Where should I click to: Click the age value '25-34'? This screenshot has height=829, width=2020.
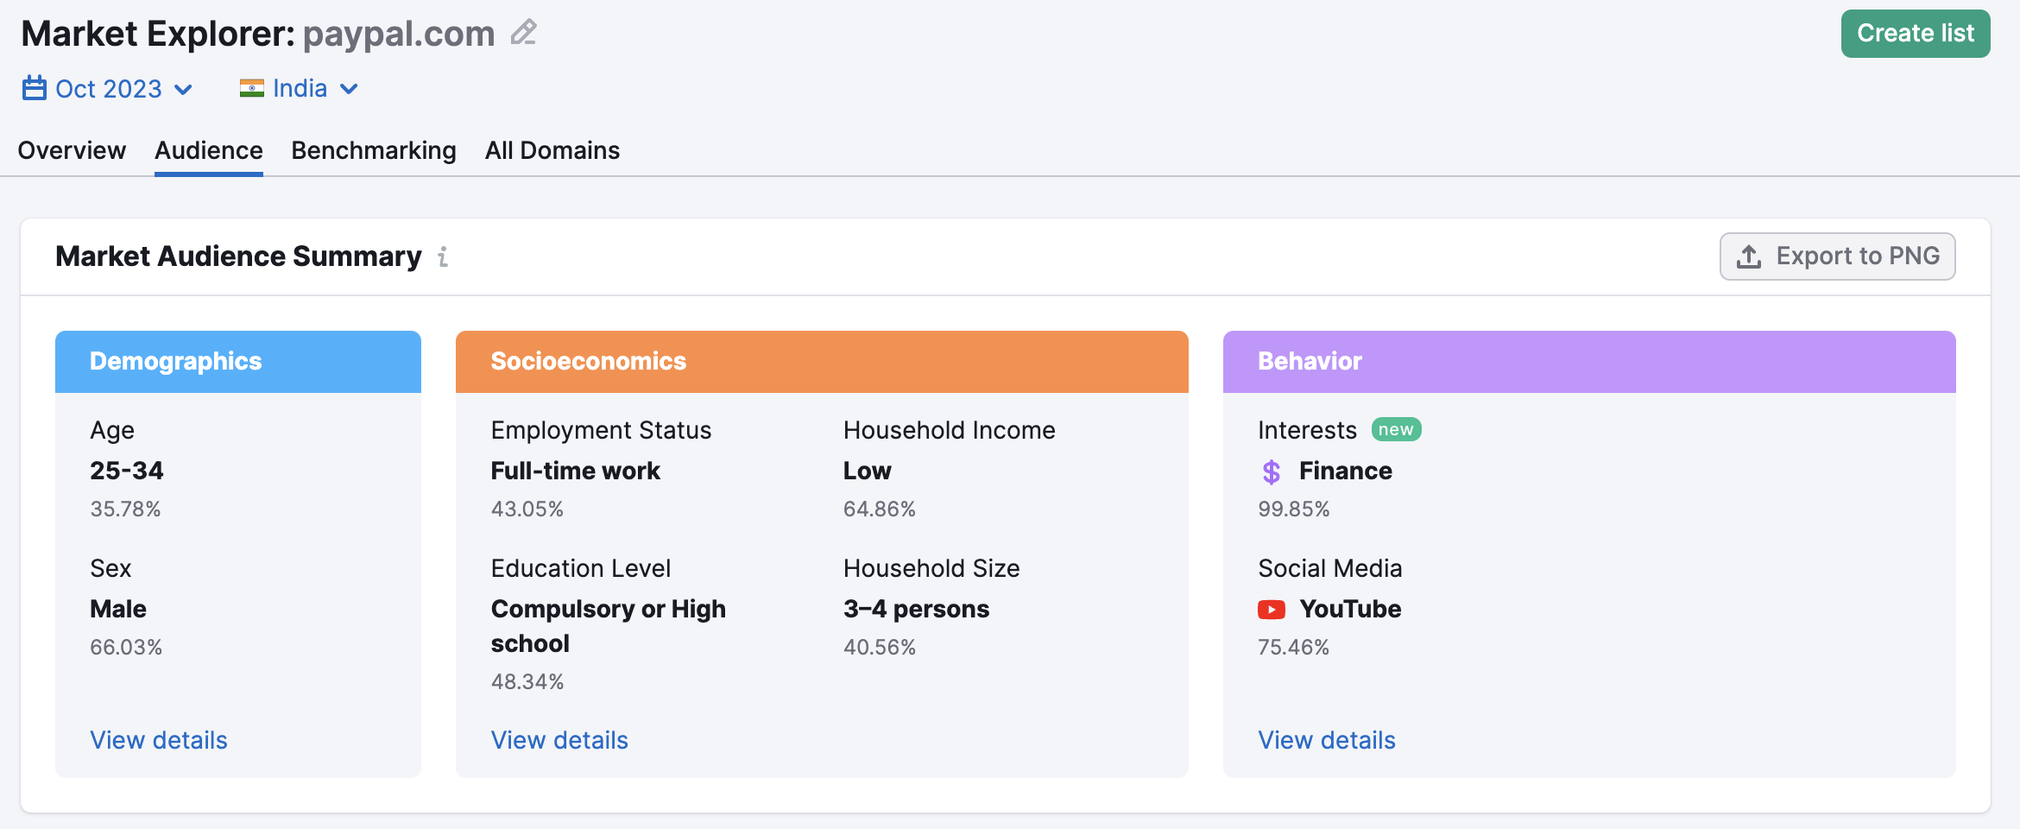pos(127,471)
